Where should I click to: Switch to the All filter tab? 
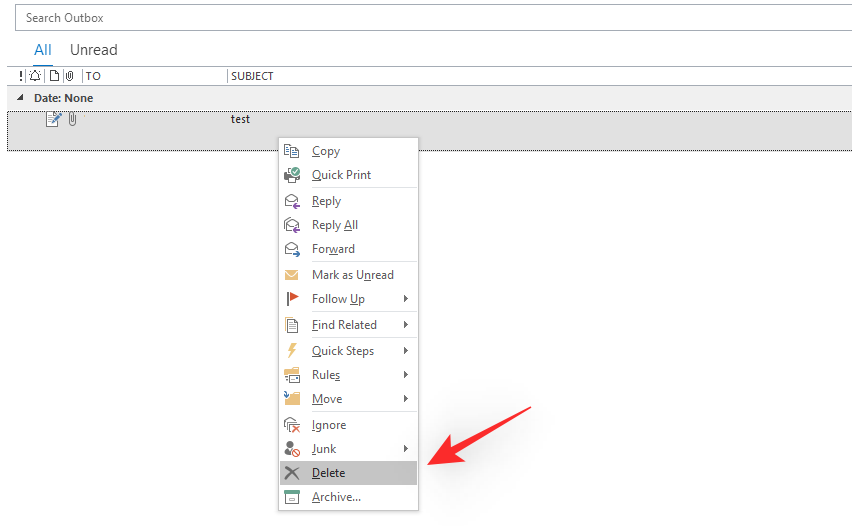point(43,50)
